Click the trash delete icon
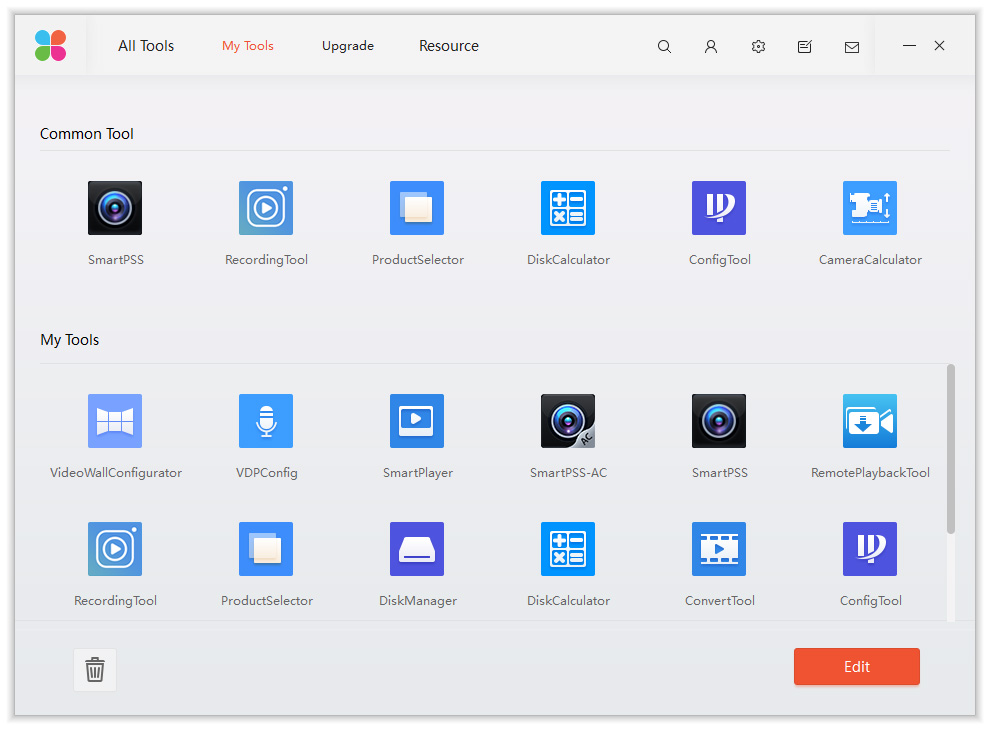 pyautogui.click(x=95, y=669)
